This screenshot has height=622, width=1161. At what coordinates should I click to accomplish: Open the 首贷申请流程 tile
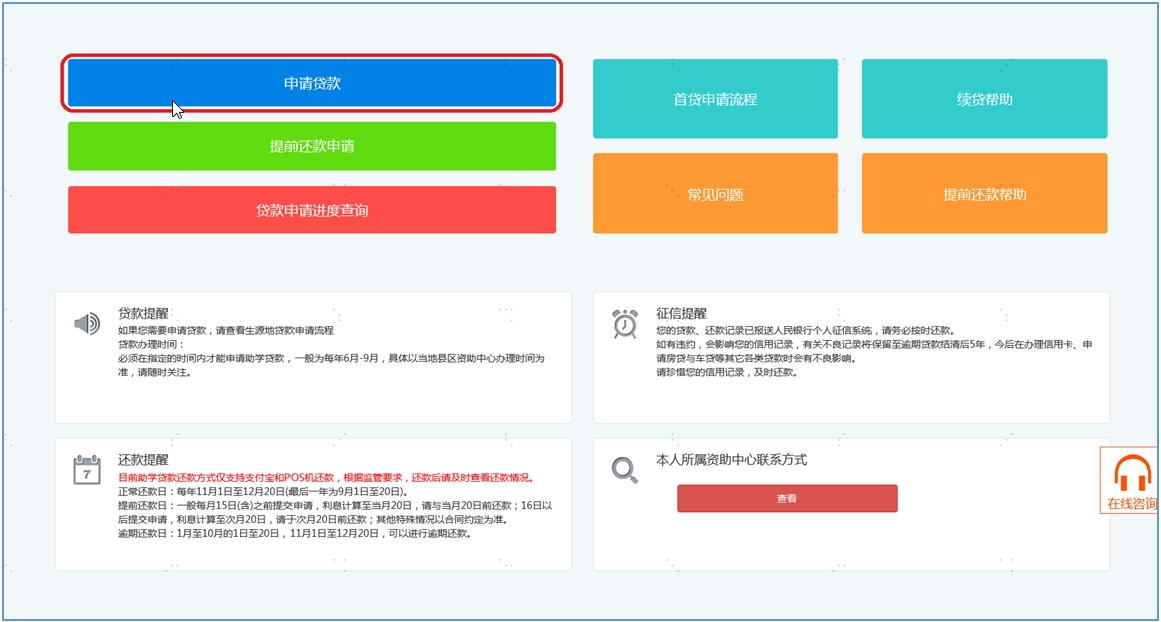tap(714, 99)
